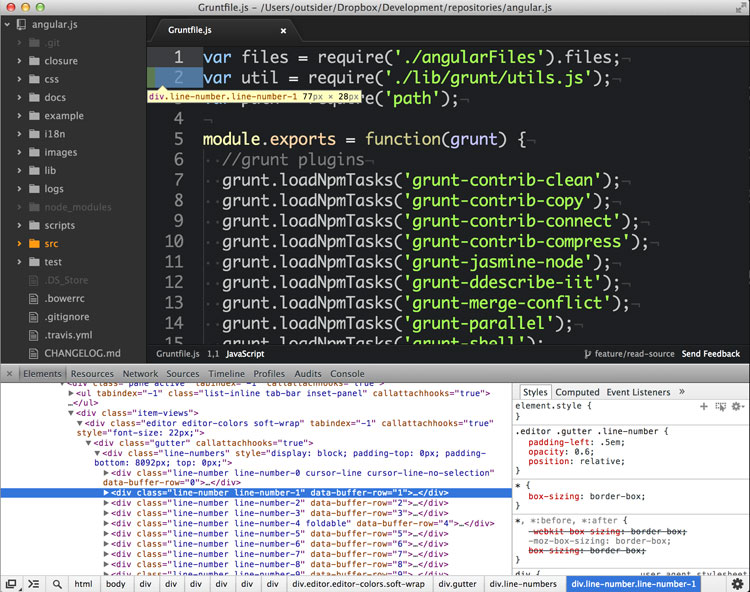Switch to the Console devtools tab
This screenshot has height=592, width=750.
click(347, 373)
